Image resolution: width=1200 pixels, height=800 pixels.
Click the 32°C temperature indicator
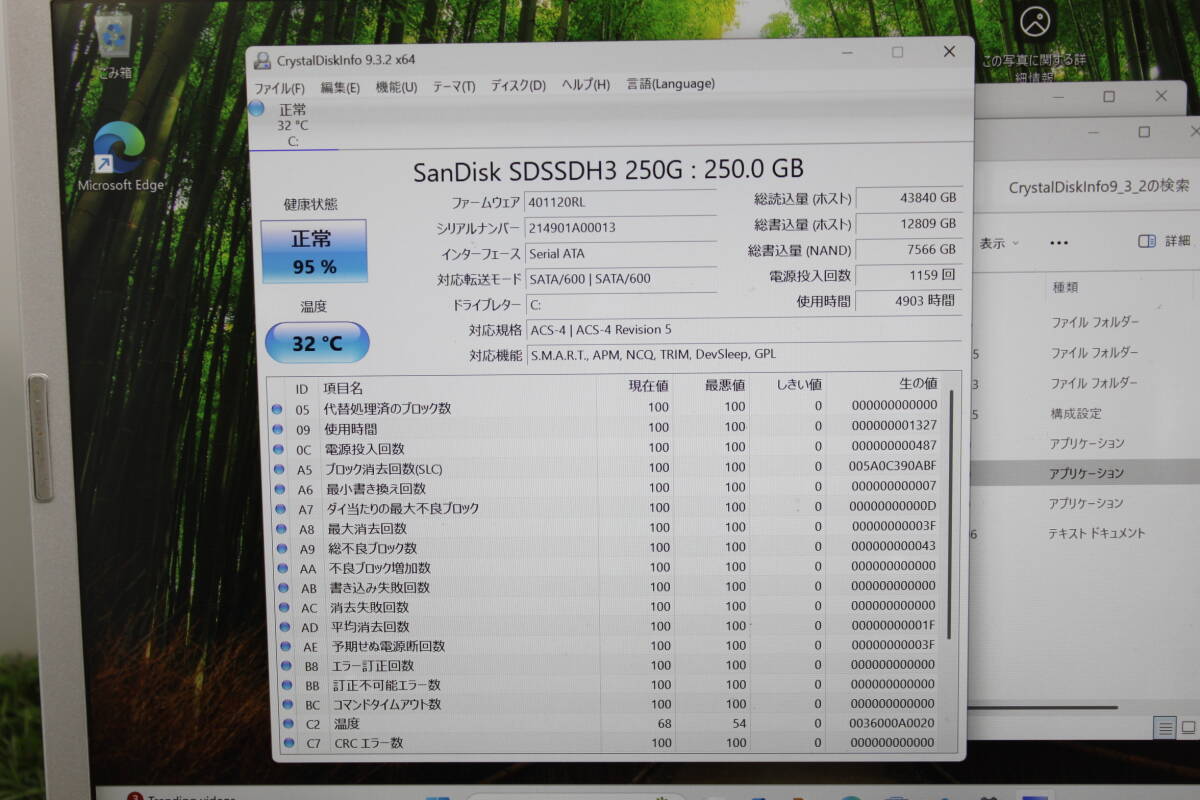(x=316, y=342)
